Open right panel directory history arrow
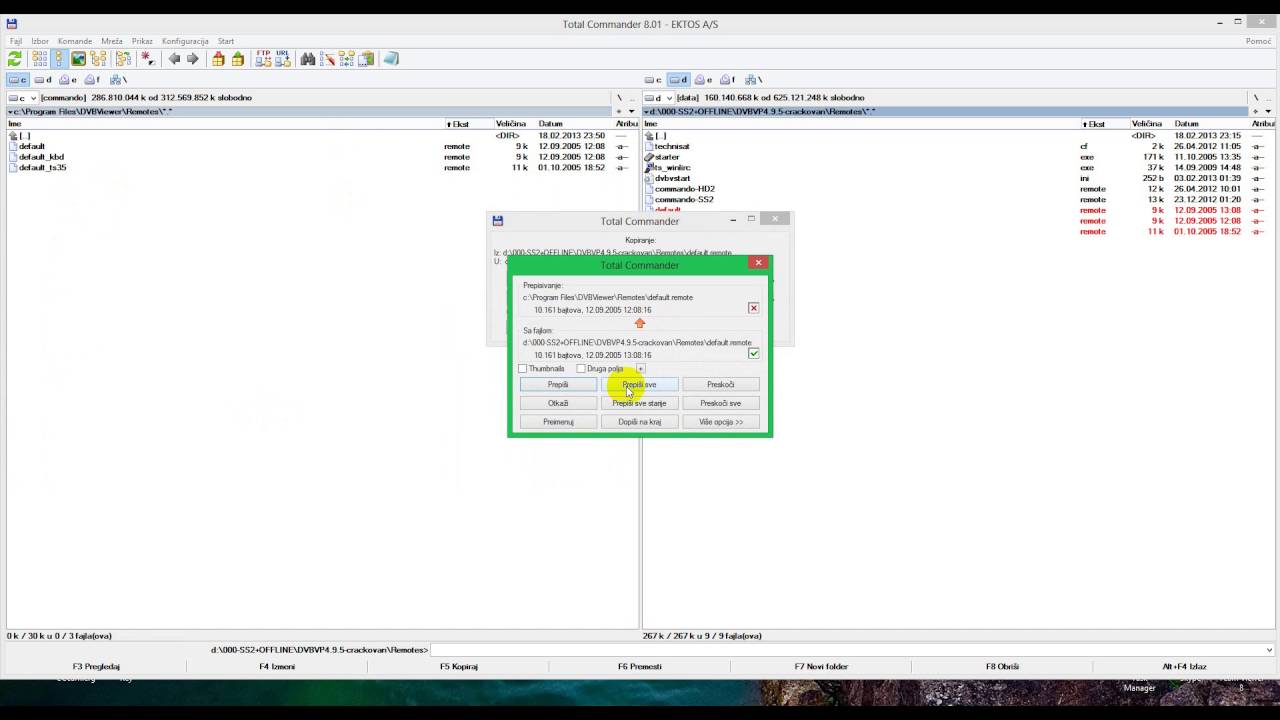The height and width of the screenshot is (720, 1280). 1267,112
